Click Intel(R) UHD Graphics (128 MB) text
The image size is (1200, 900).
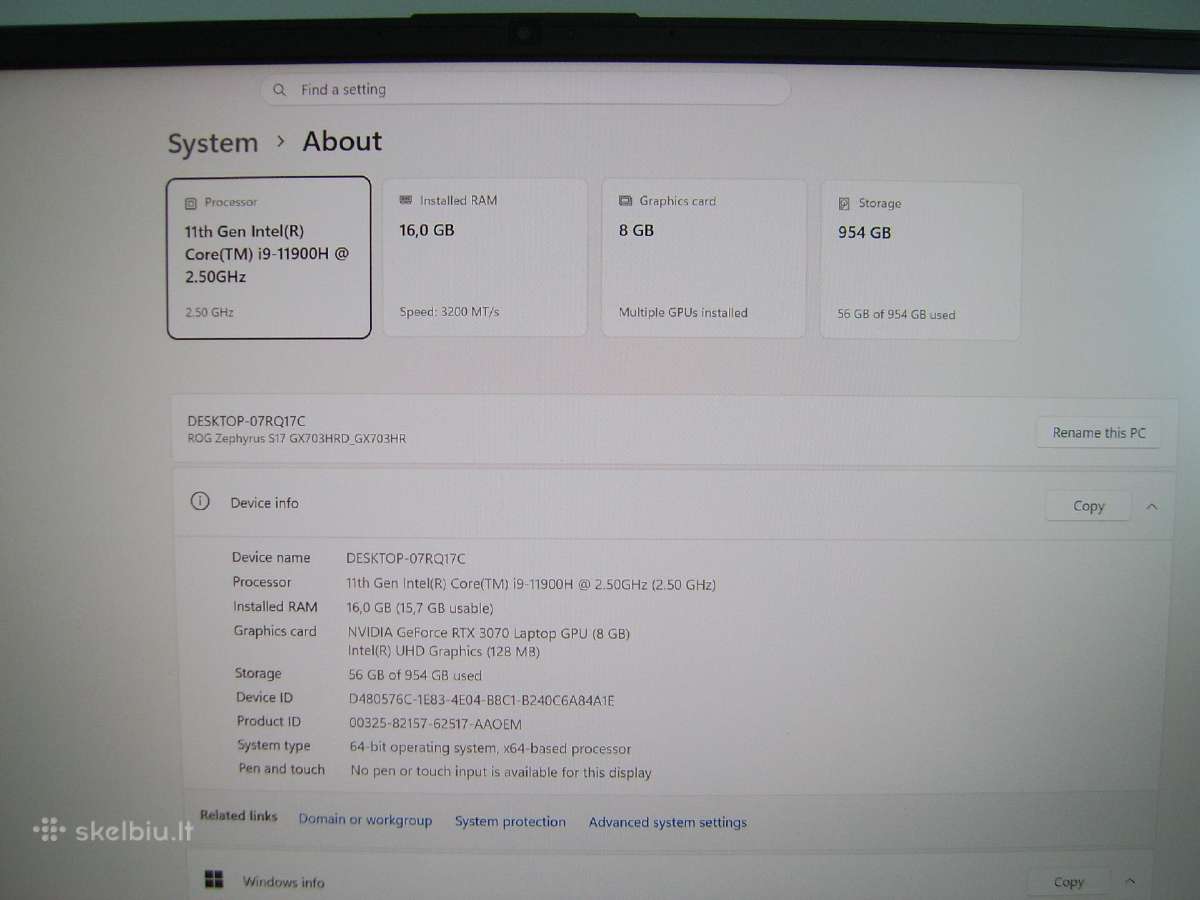click(444, 651)
